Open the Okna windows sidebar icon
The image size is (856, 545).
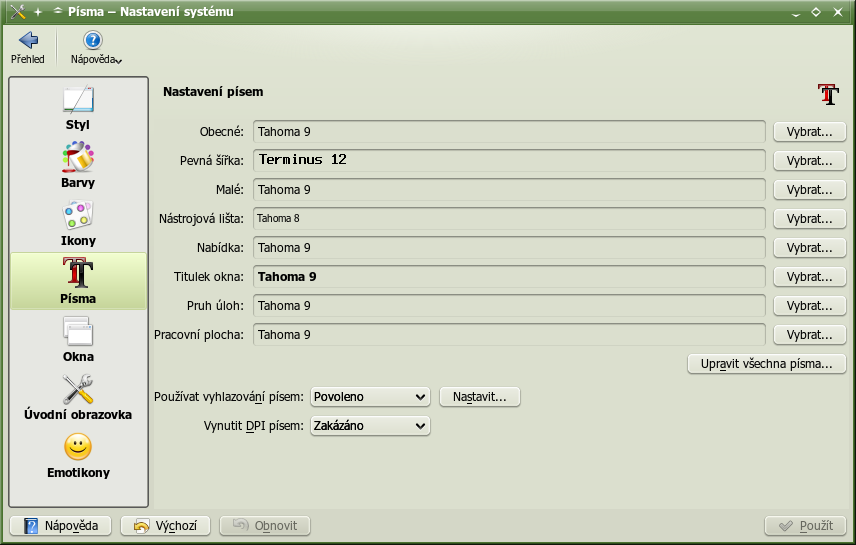(78, 331)
